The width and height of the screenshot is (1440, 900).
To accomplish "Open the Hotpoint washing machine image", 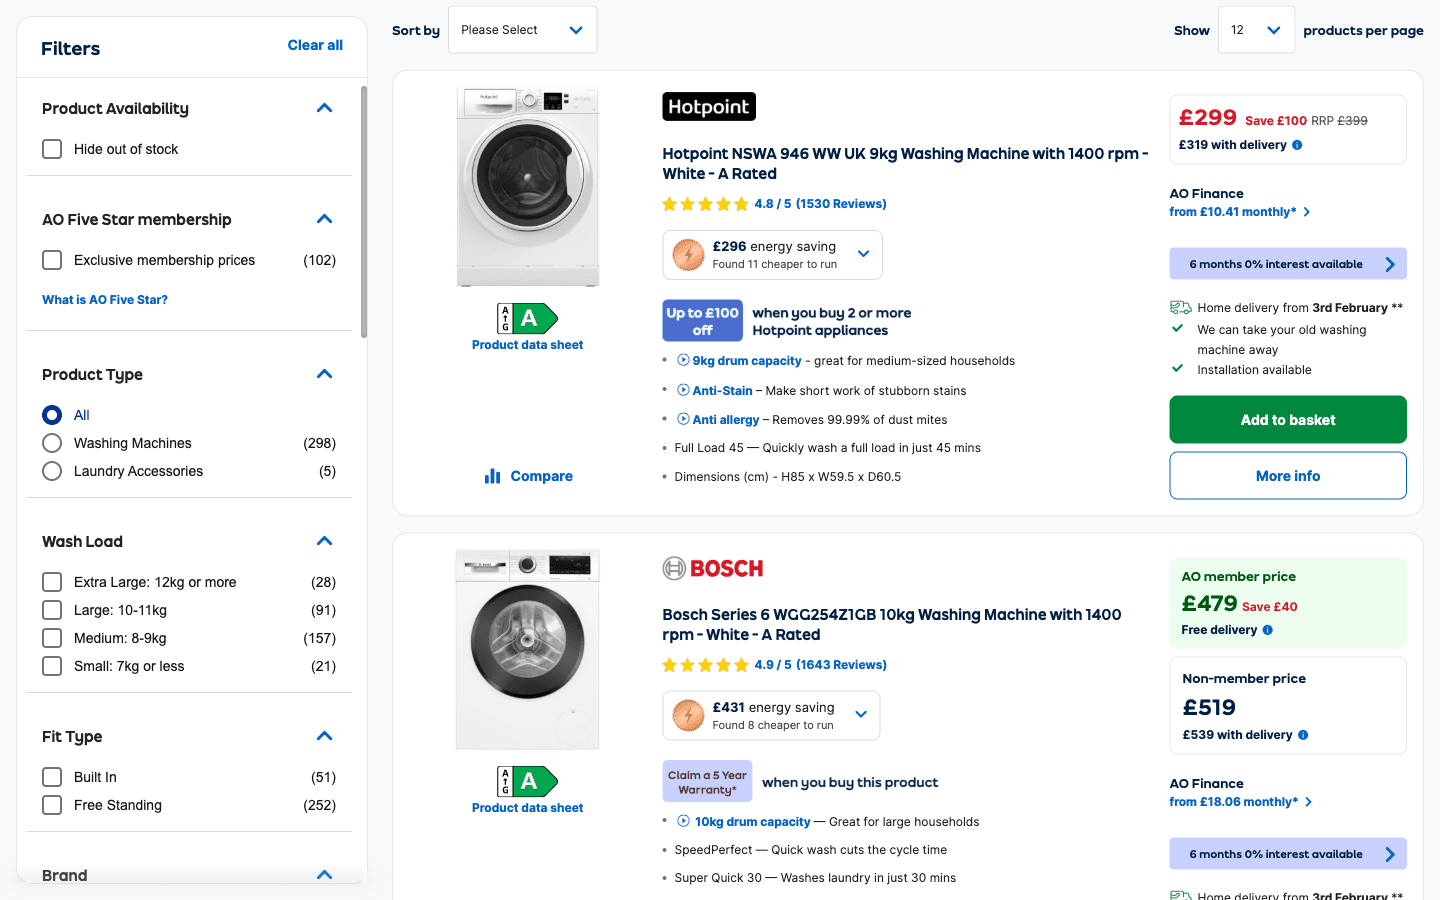I will tap(527, 187).
